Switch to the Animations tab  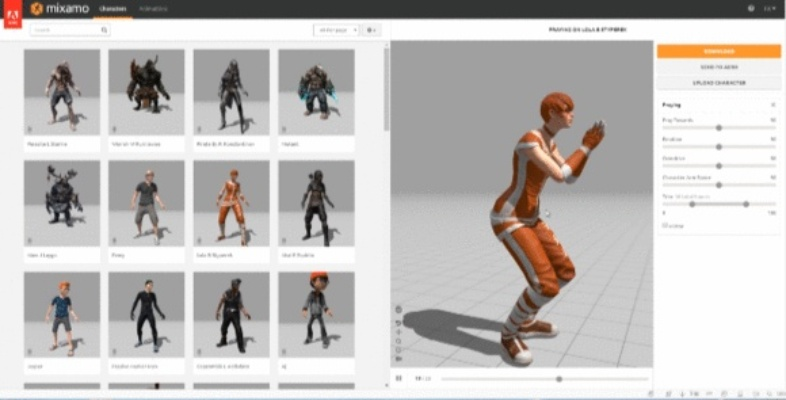coord(153,8)
